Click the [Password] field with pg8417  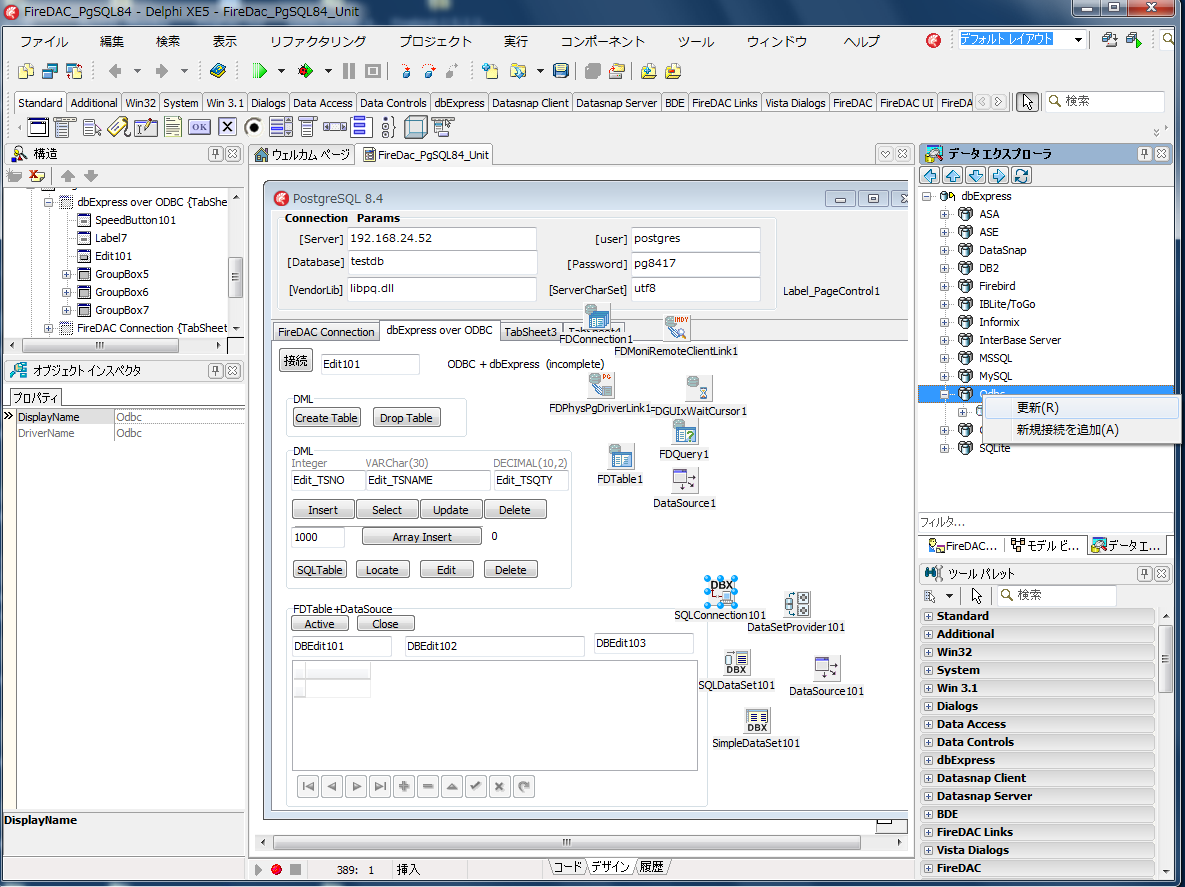click(x=695, y=264)
